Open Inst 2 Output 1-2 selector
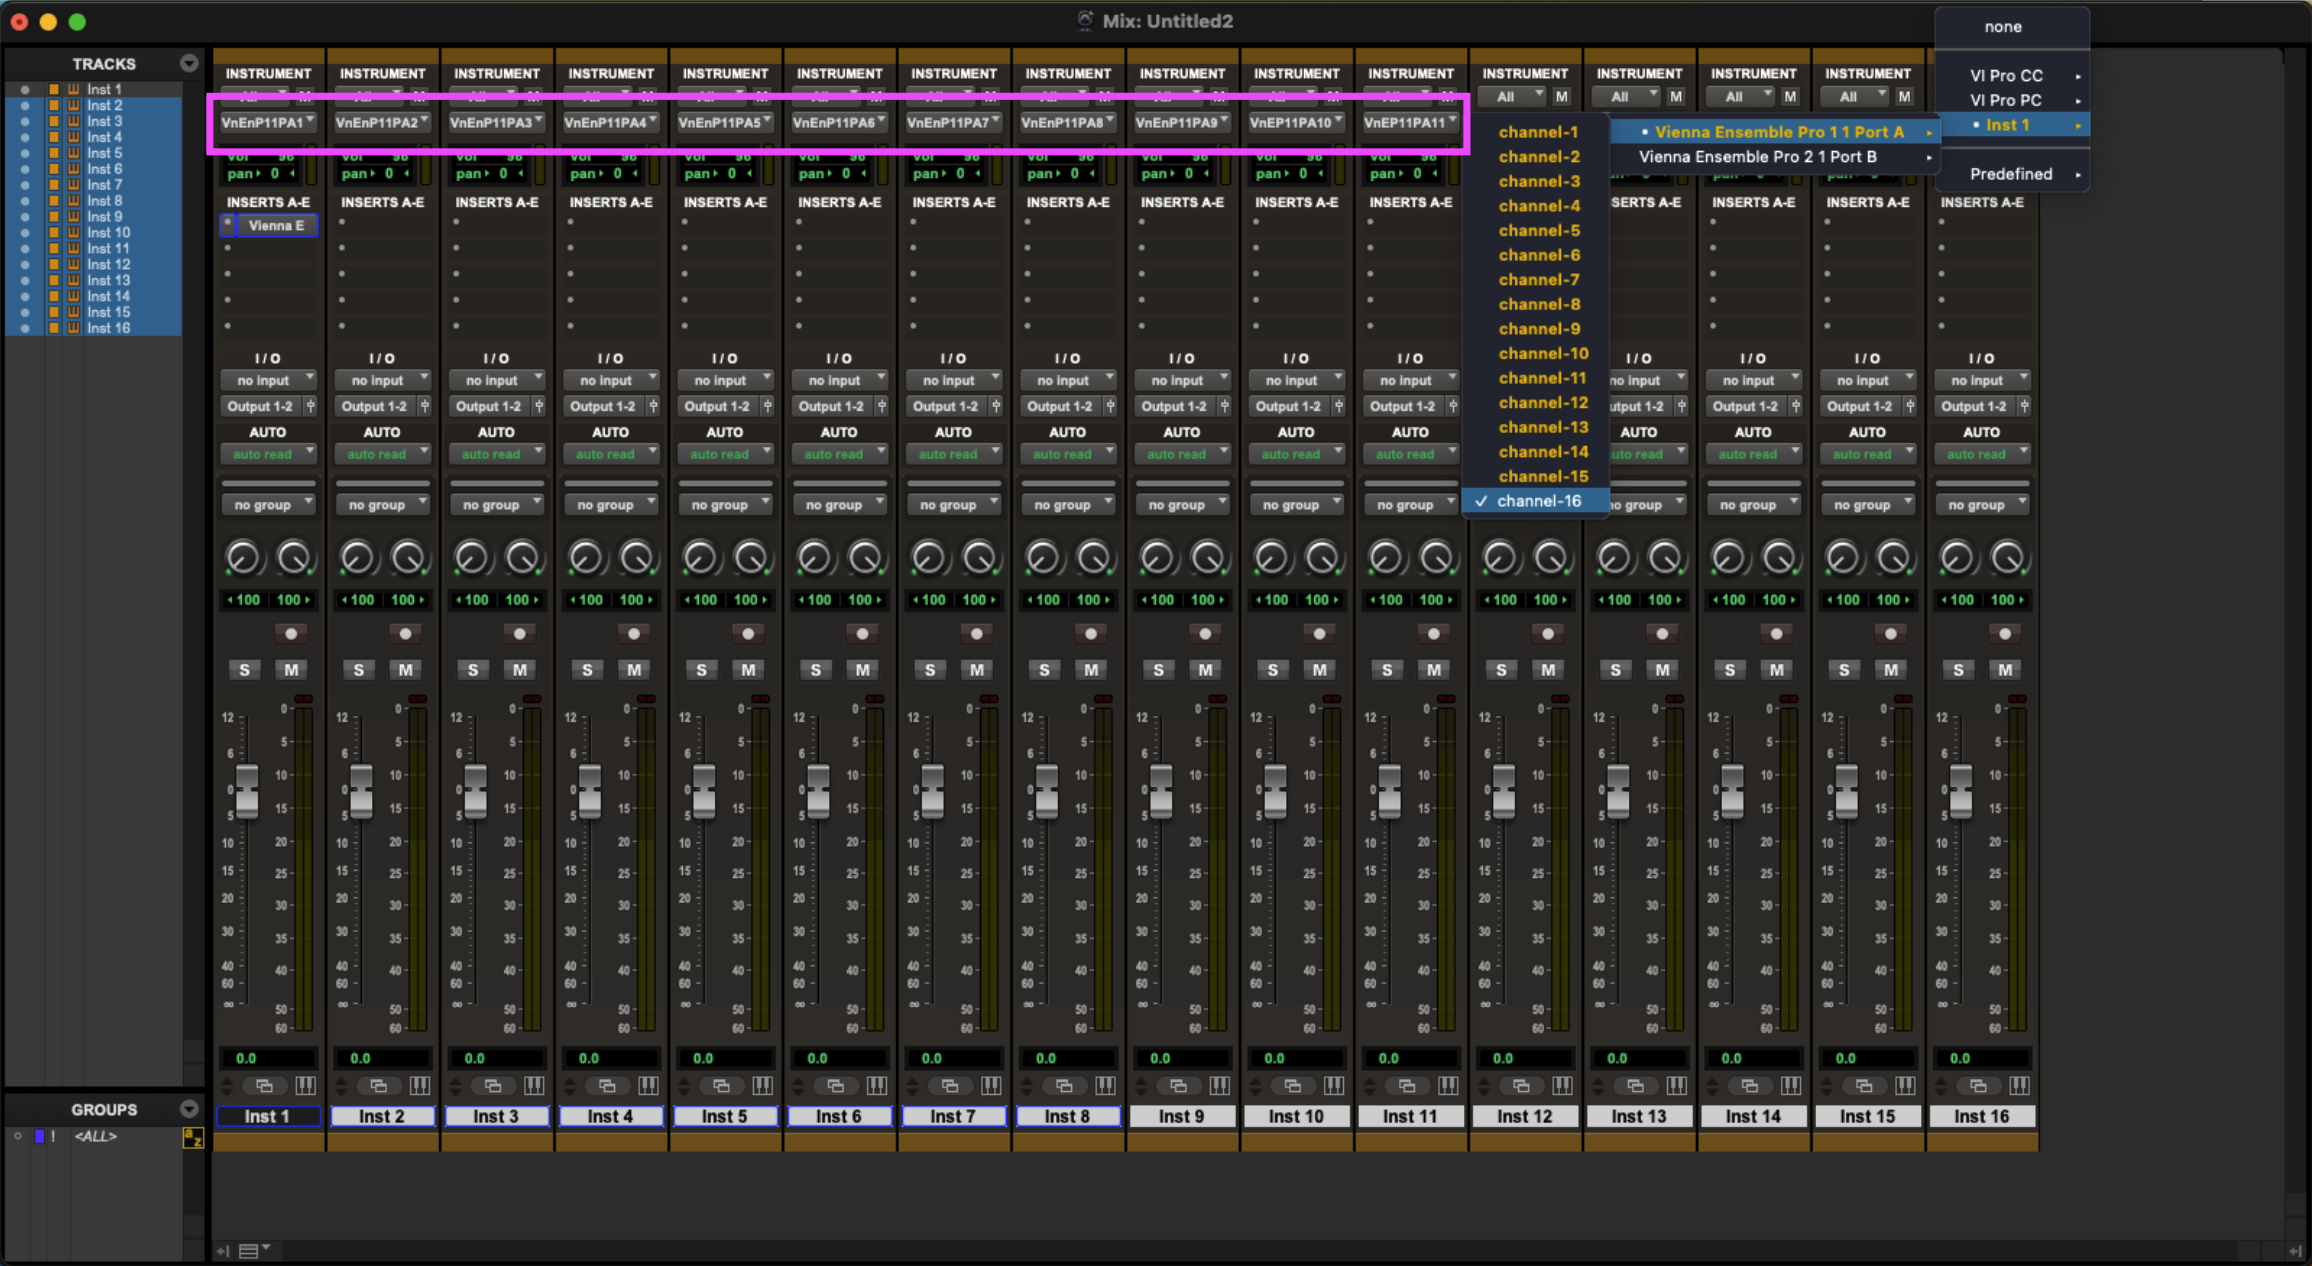Image resolution: width=2312 pixels, height=1266 pixels. [374, 406]
